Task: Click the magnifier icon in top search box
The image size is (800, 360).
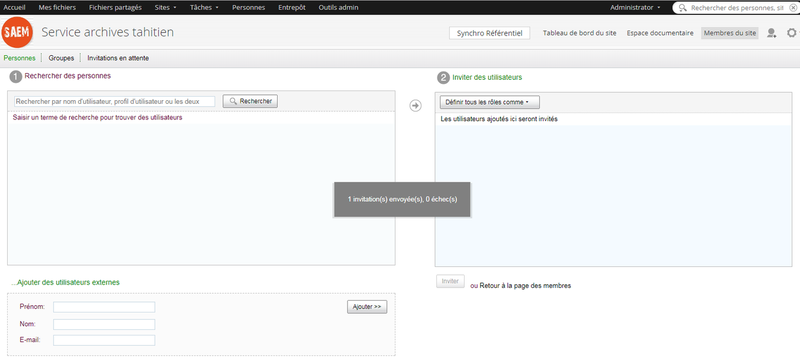Action: pyautogui.click(x=683, y=8)
